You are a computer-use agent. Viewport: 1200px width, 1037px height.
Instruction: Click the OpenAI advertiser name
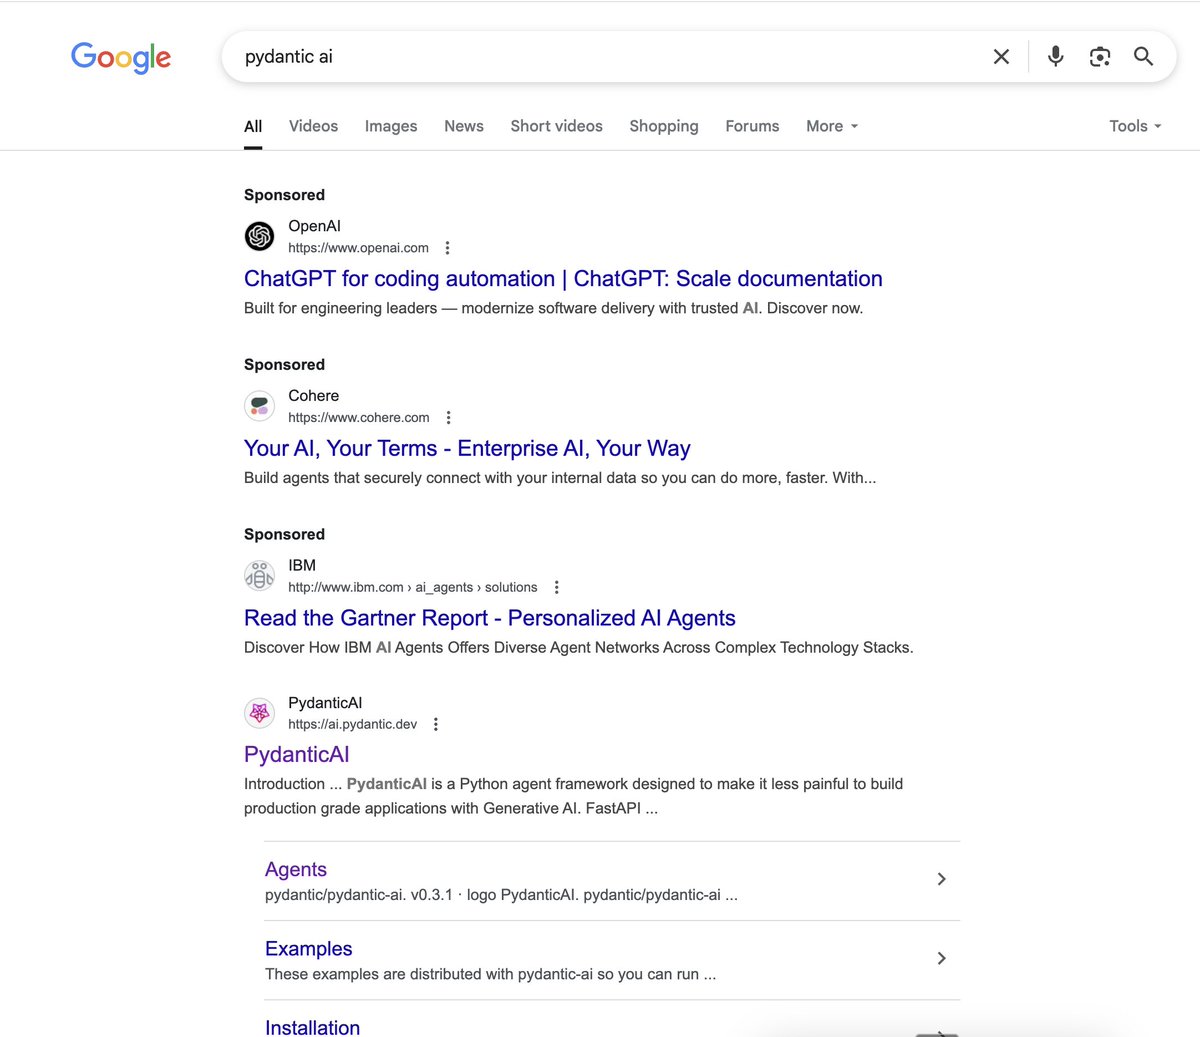[314, 226]
